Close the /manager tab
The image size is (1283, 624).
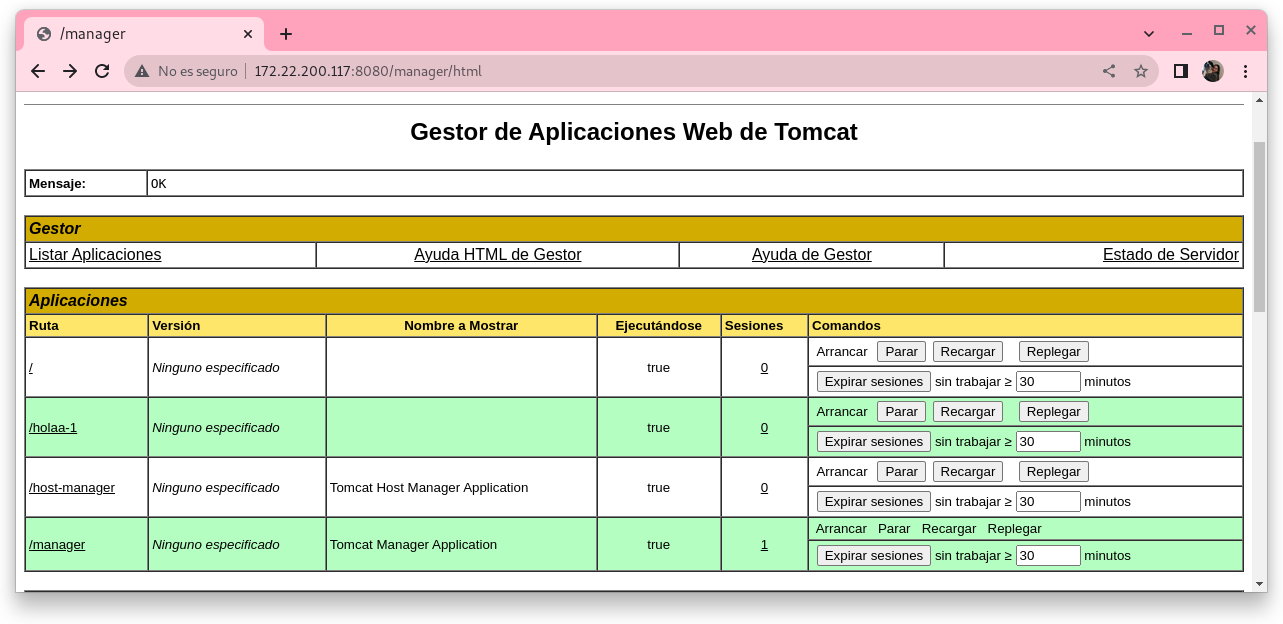coord(248,34)
